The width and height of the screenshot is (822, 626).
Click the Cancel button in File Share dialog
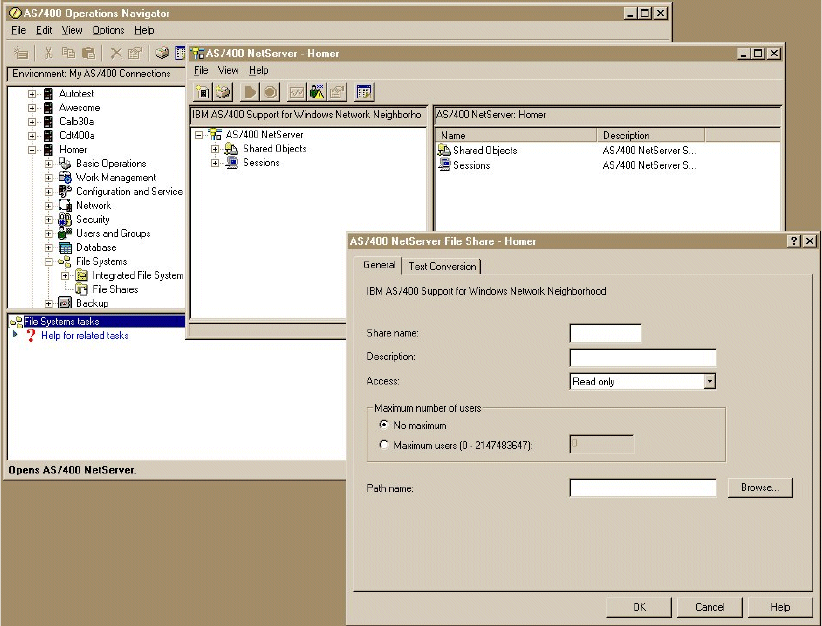pos(709,607)
